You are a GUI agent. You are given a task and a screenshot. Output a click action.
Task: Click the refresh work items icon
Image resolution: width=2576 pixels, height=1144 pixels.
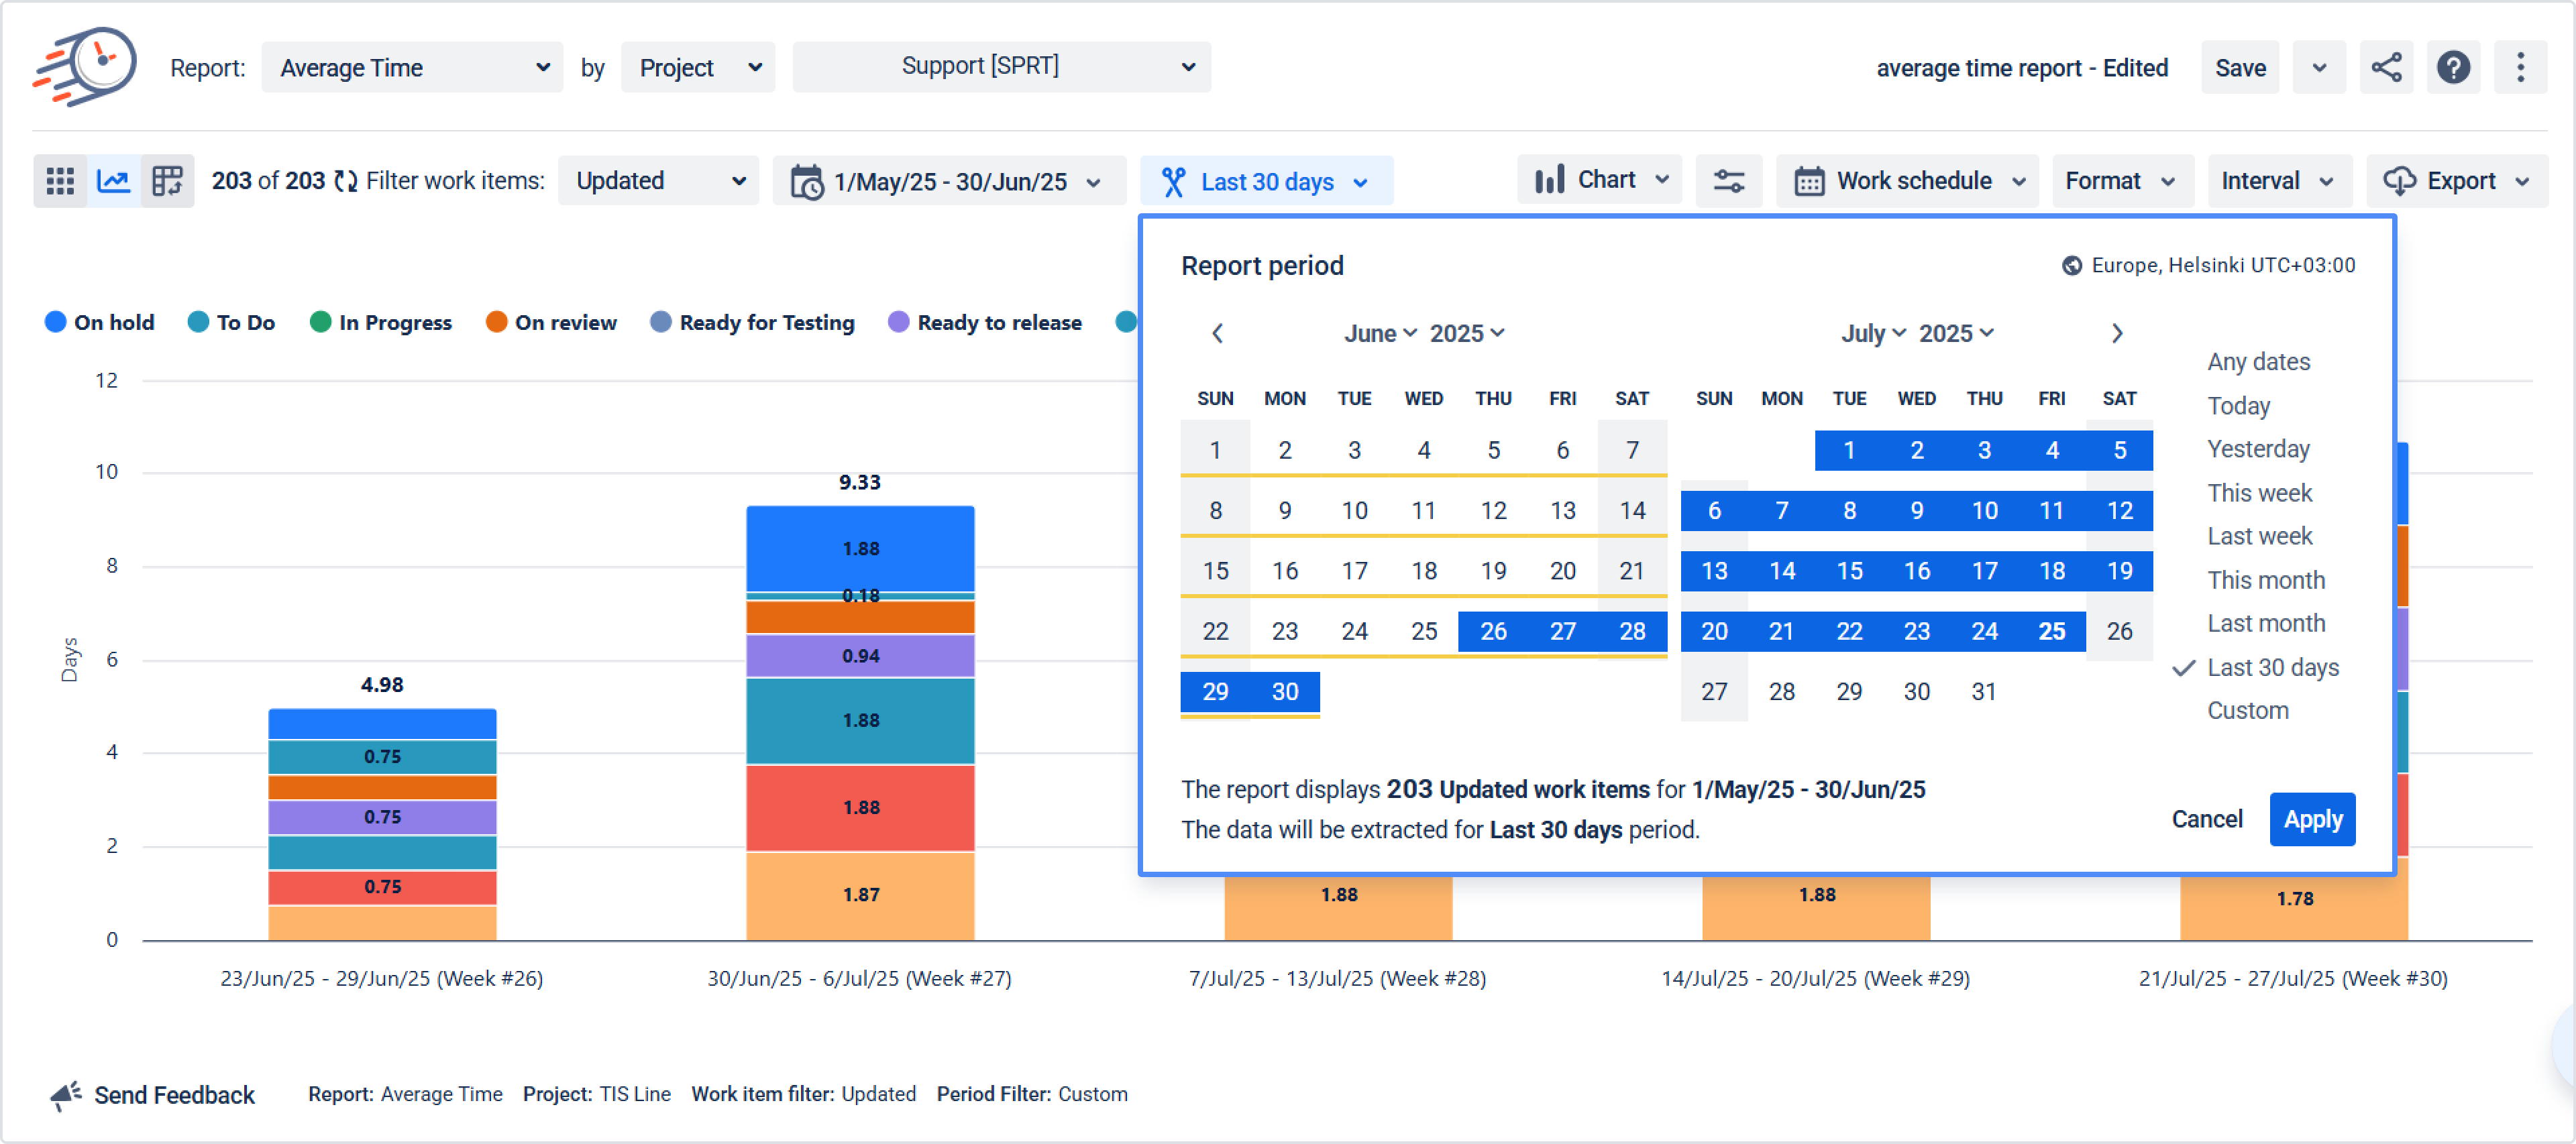(346, 181)
